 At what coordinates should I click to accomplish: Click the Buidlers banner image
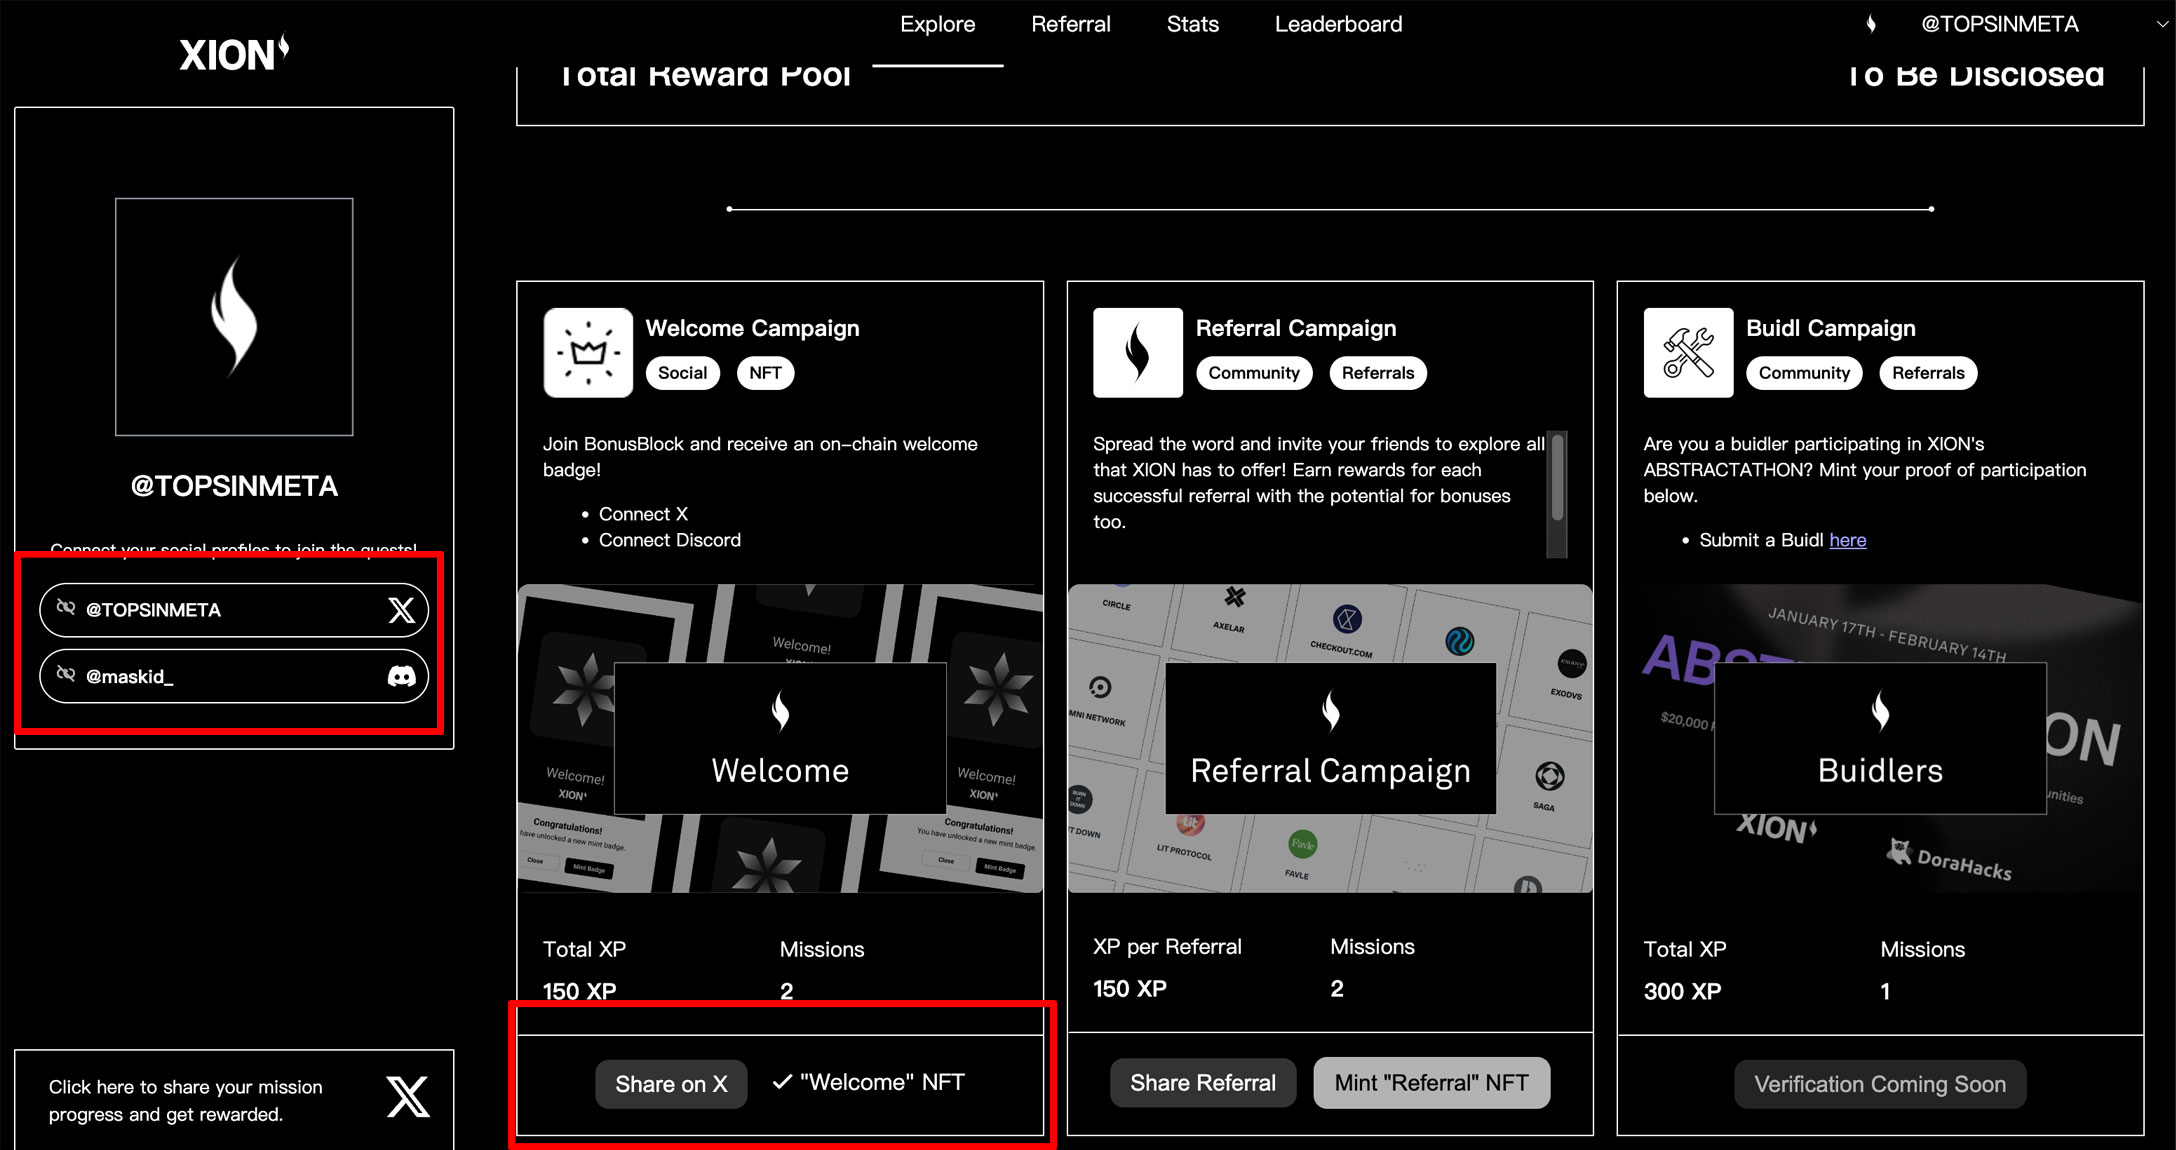pyautogui.click(x=1880, y=738)
